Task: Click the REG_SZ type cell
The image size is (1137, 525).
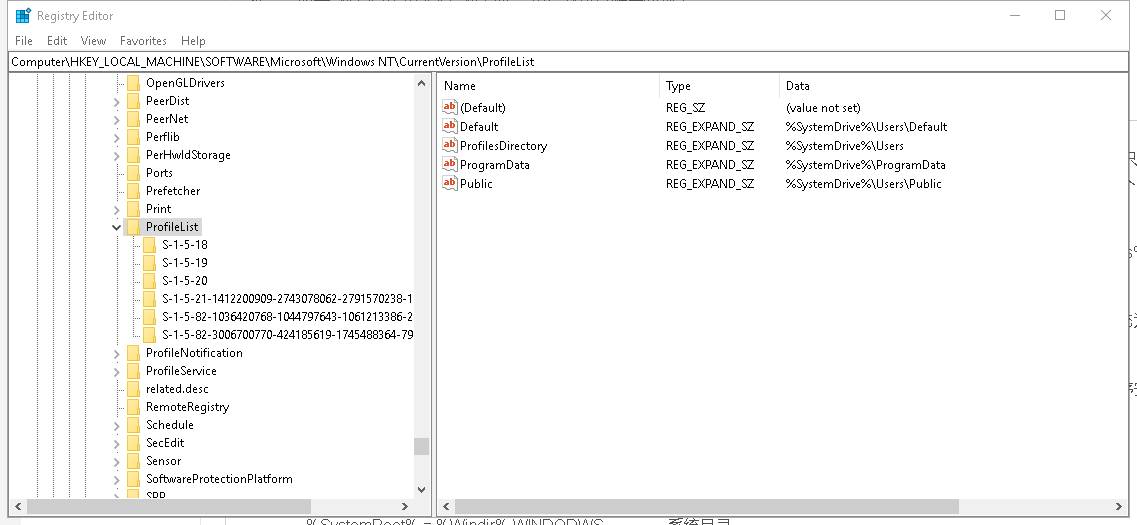Action: (x=685, y=107)
